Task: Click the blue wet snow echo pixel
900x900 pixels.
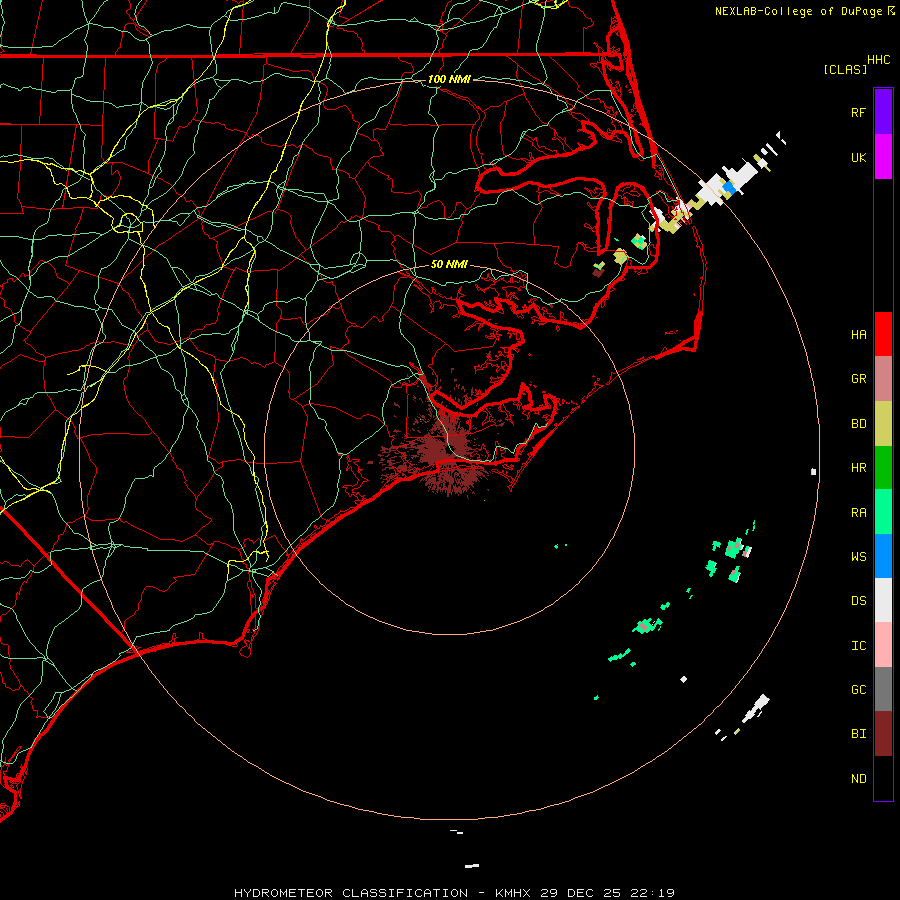Action: click(729, 188)
